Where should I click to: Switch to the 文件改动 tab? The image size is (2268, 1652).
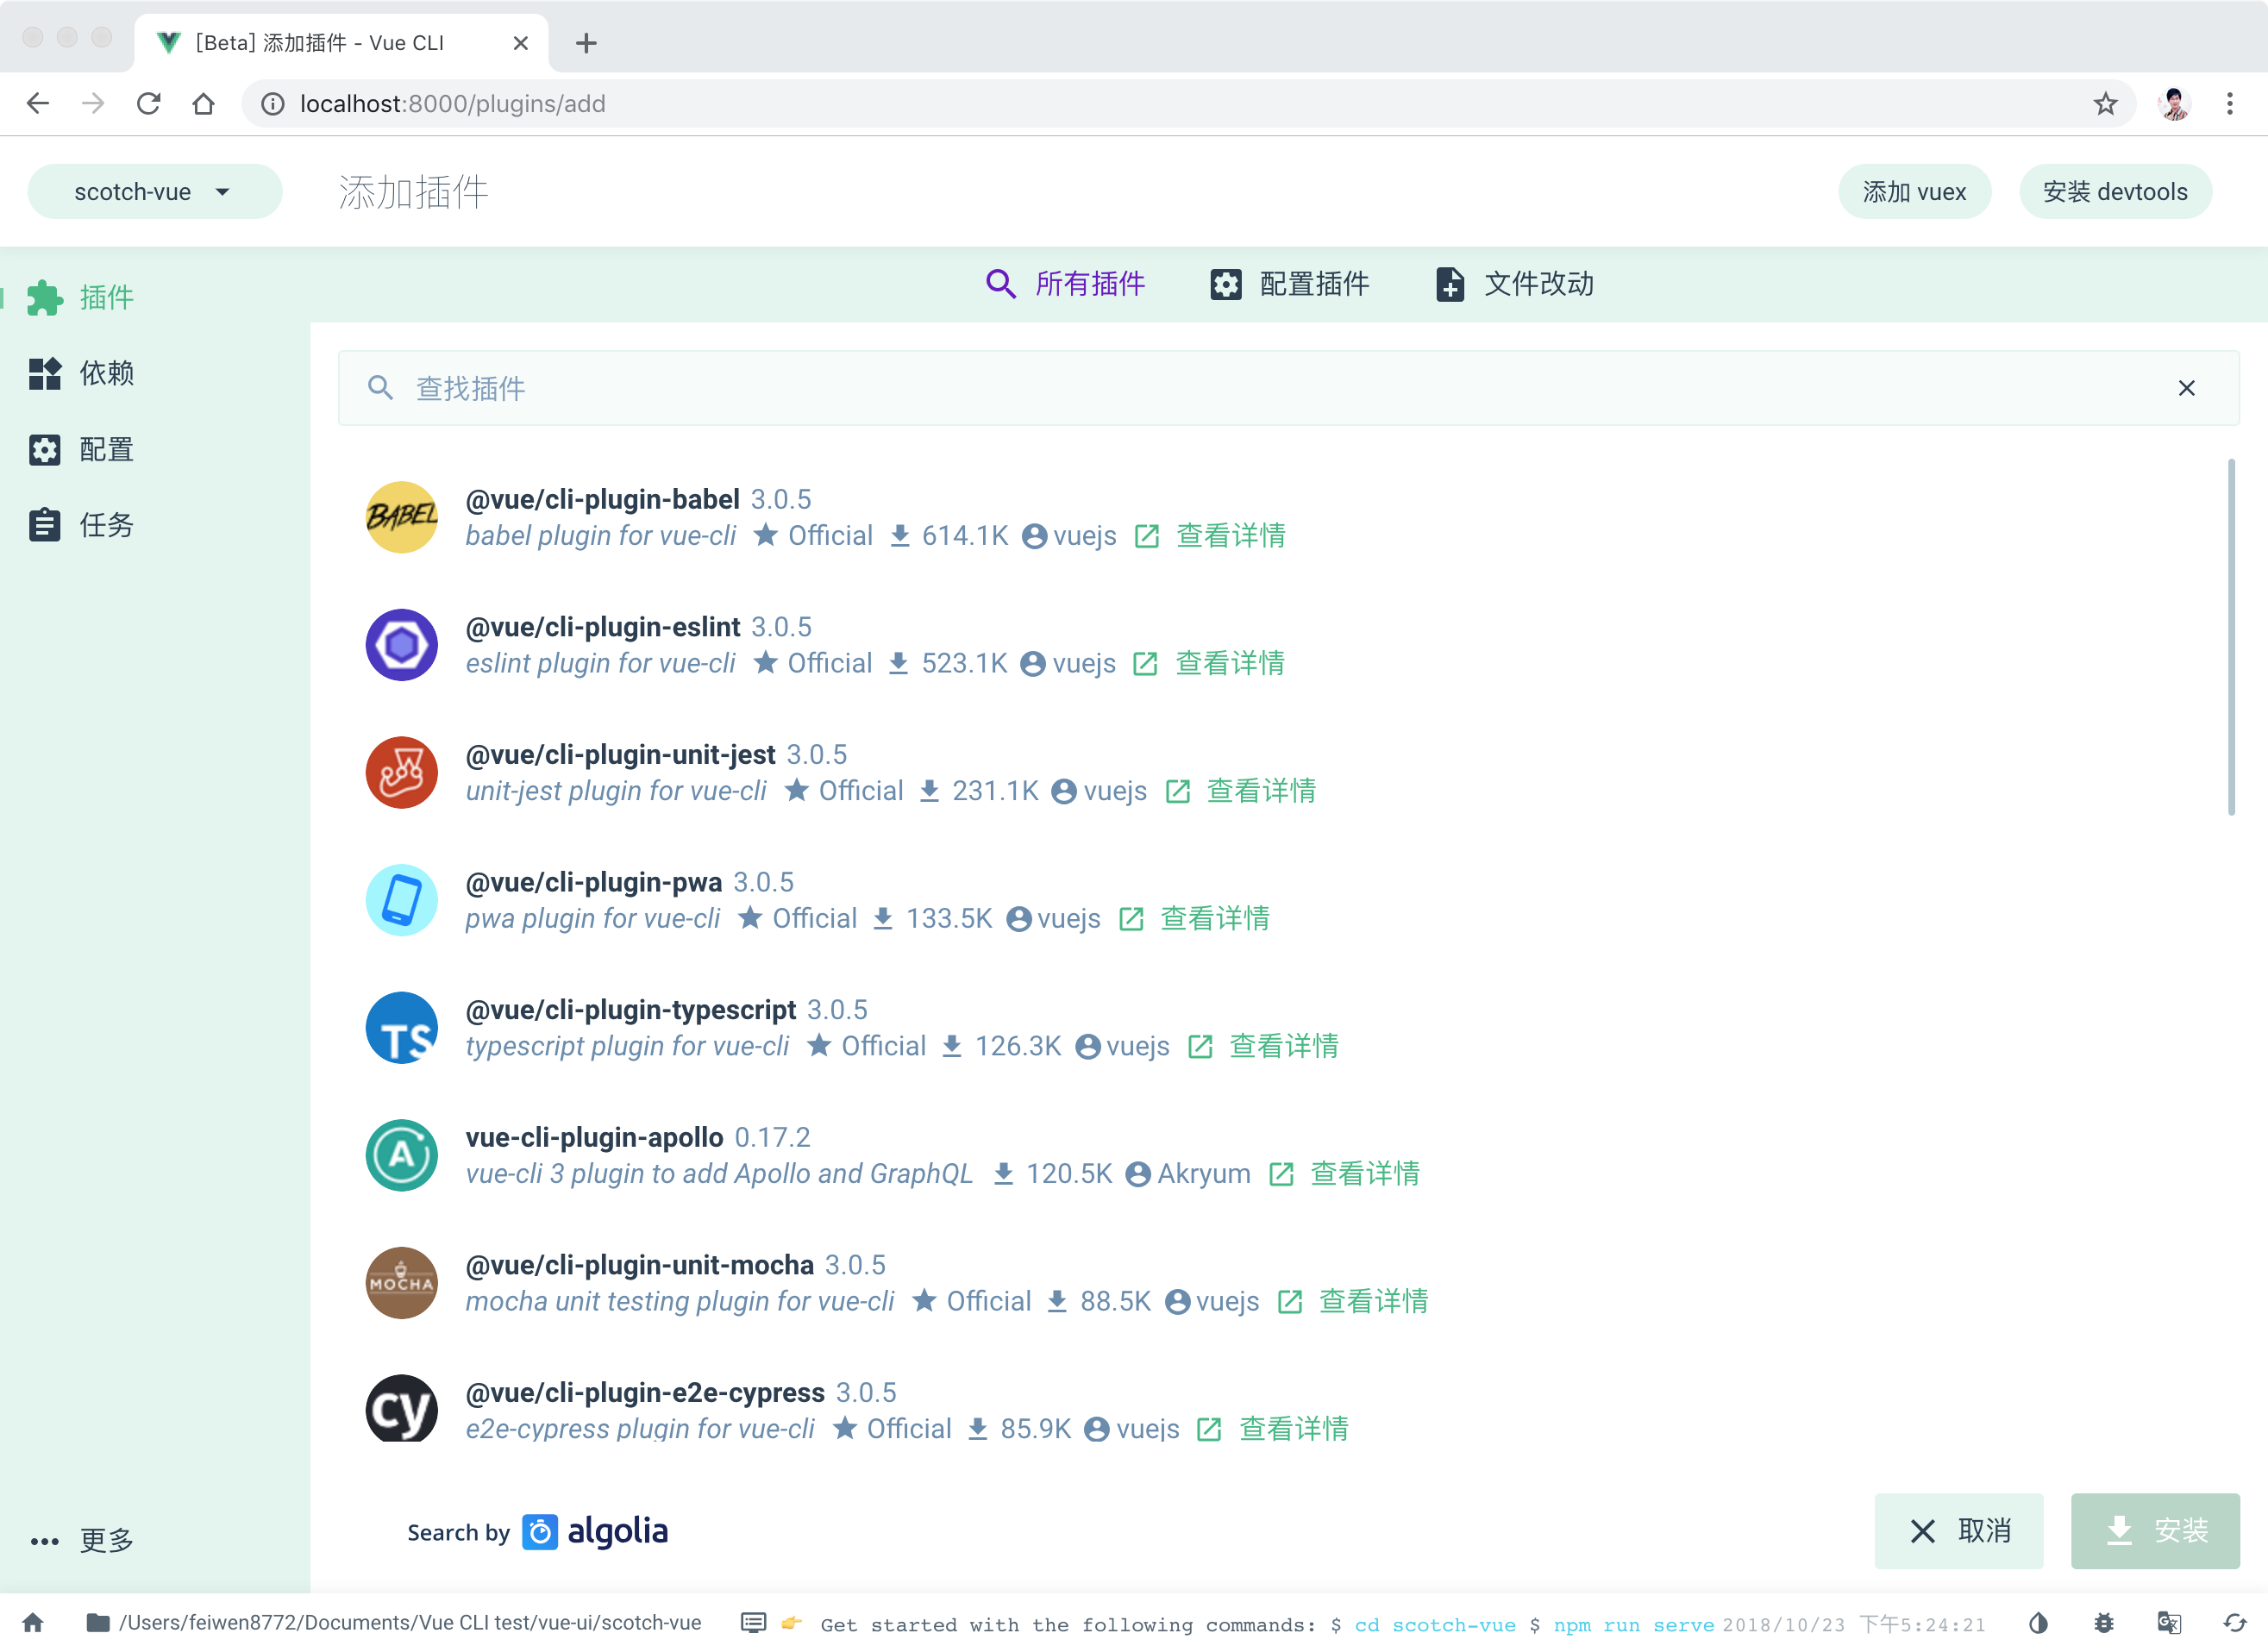coord(1514,284)
